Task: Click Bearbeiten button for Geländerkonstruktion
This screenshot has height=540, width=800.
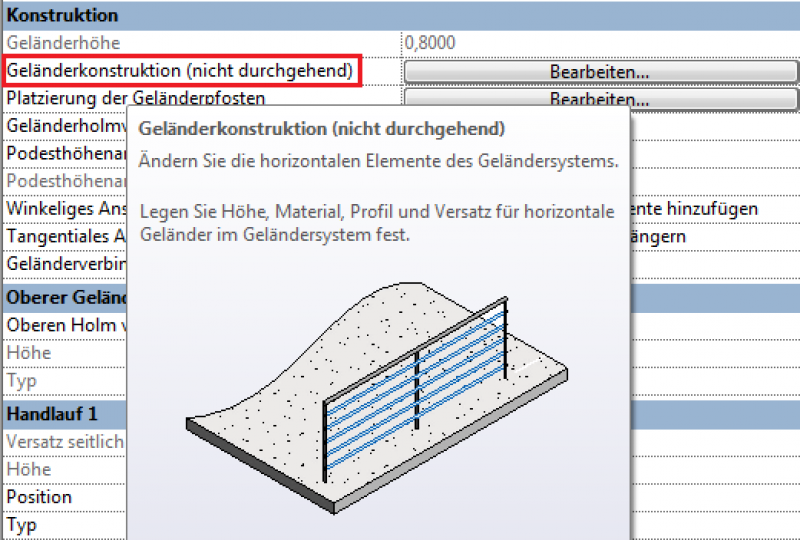Action: click(600, 72)
